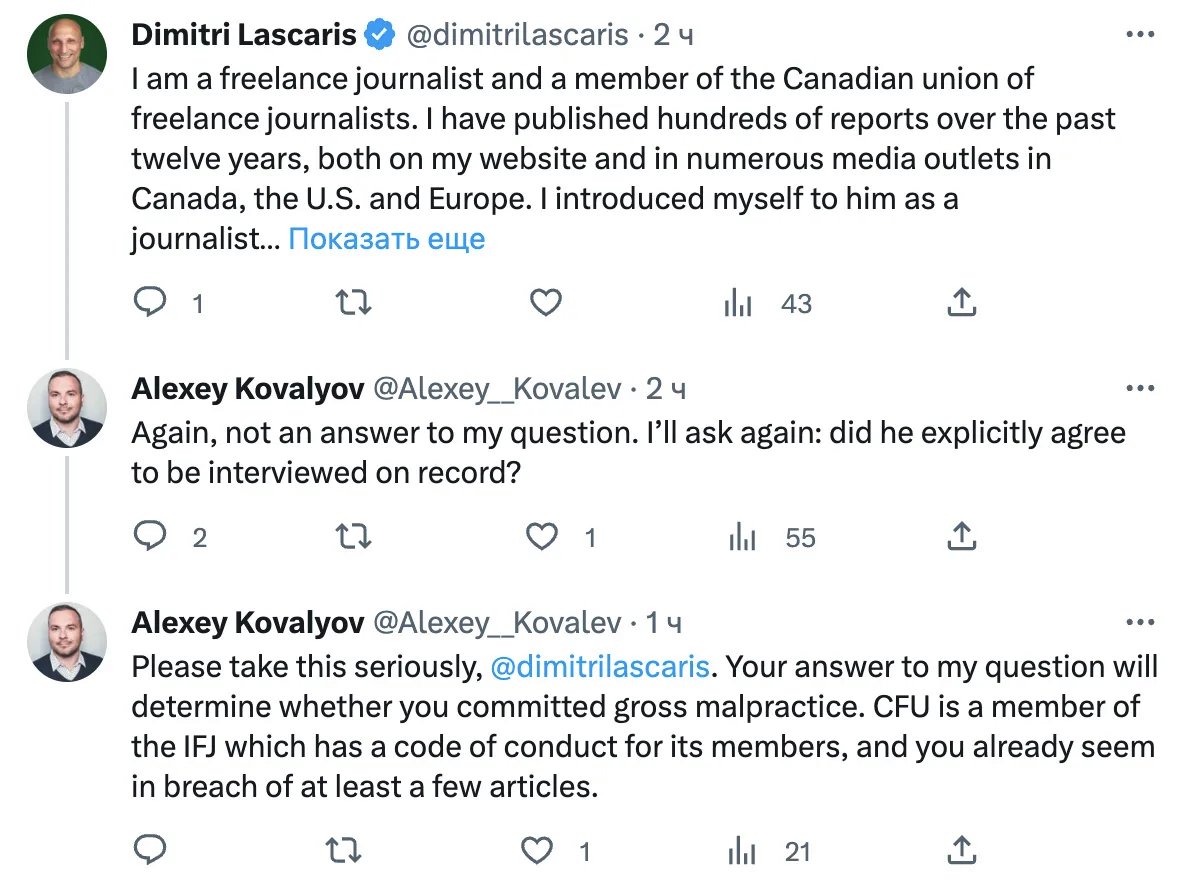Image resolution: width=1190 pixels, height=882 pixels.
Task: Open more options for Dimitri's tweet
Action: coord(1140,35)
